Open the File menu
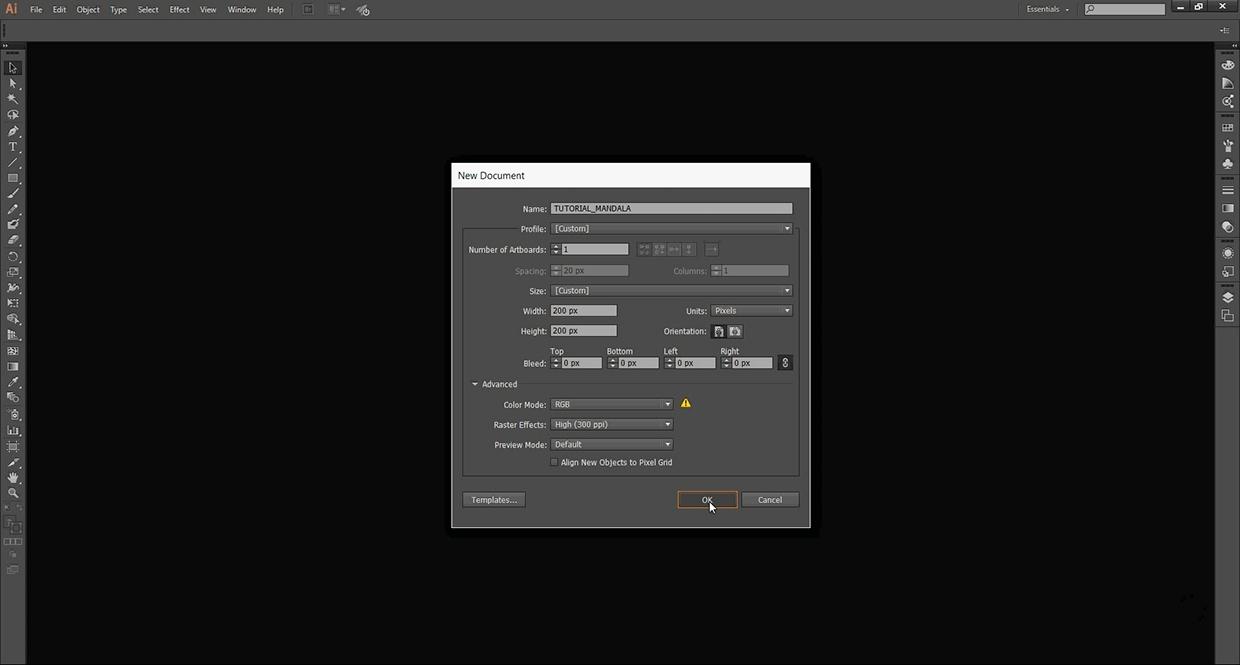Image resolution: width=1240 pixels, height=665 pixels. [x=36, y=9]
